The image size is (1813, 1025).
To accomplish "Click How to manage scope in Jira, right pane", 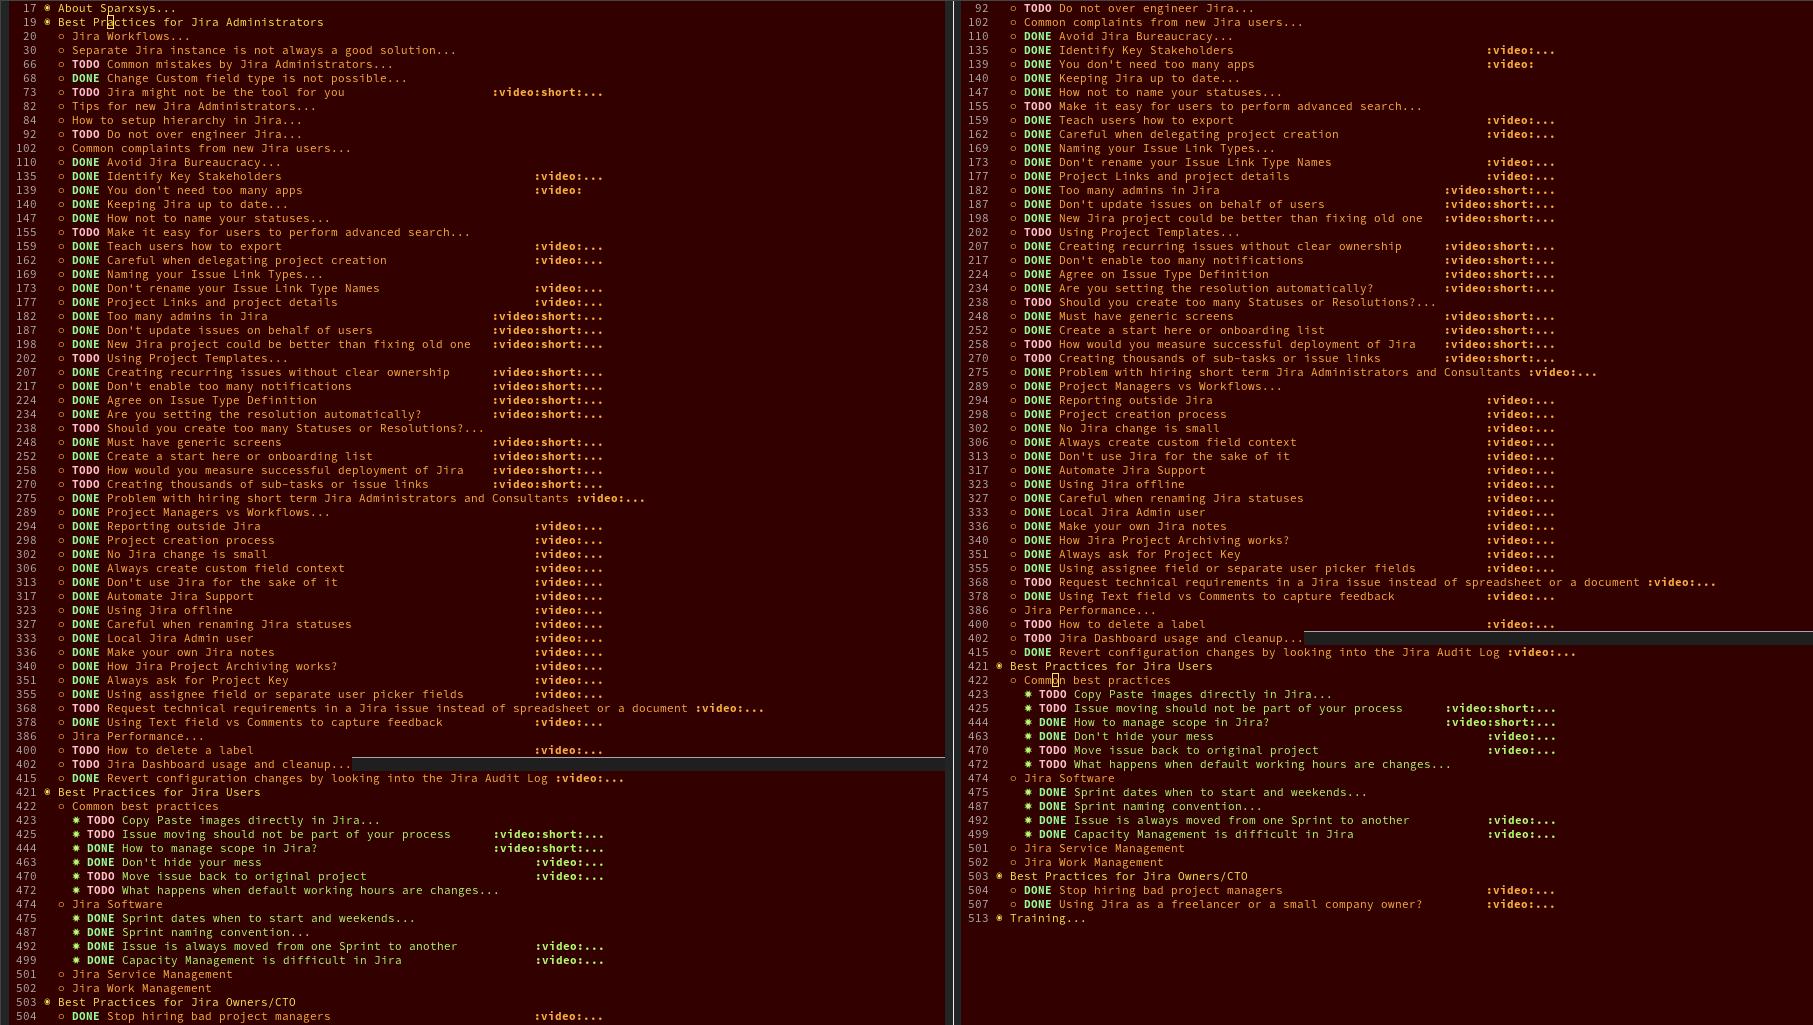I will pyautogui.click(x=1171, y=722).
